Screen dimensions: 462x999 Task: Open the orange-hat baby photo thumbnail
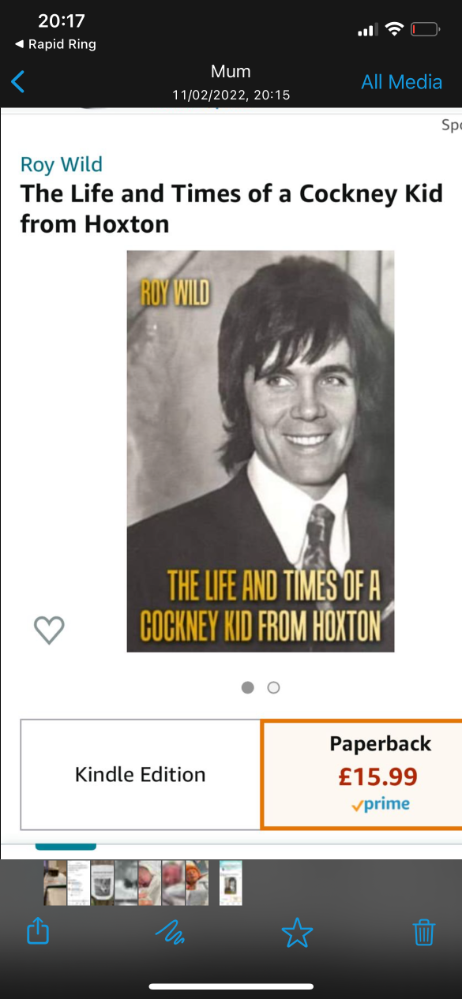197,882
